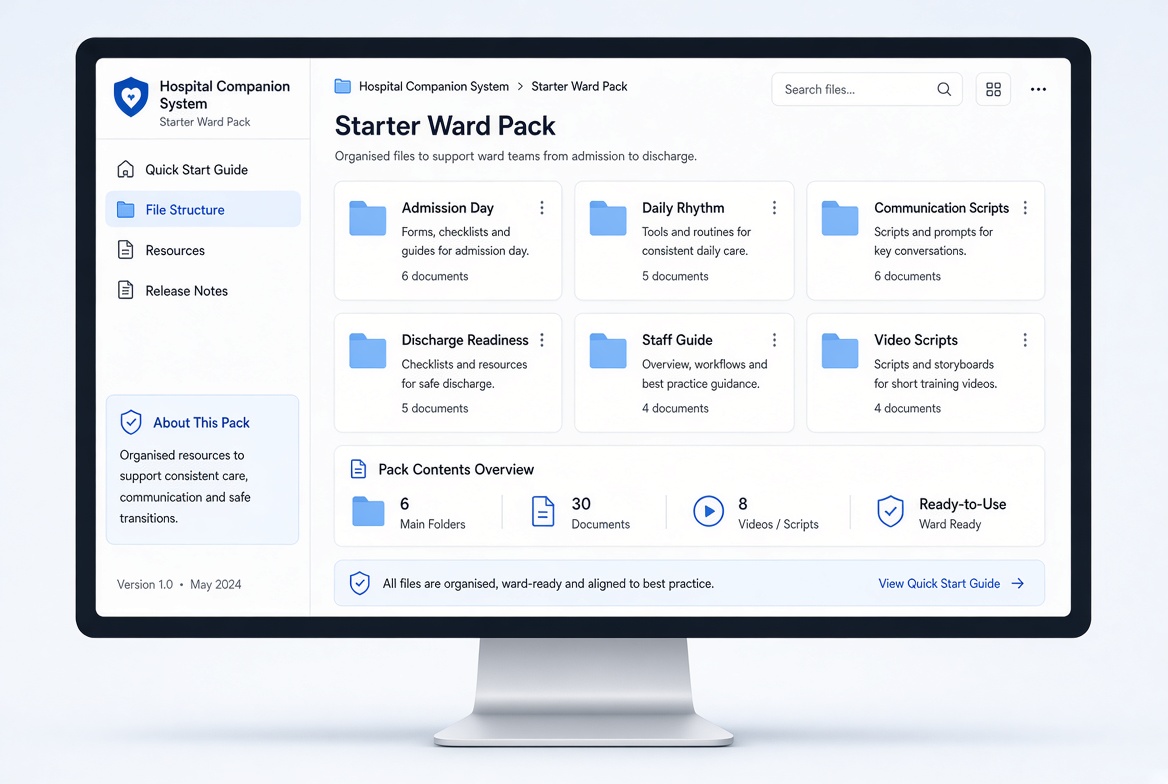Click the arrow beside View Quick Start Guide
The image size is (1168, 784).
[x=1018, y=584]
